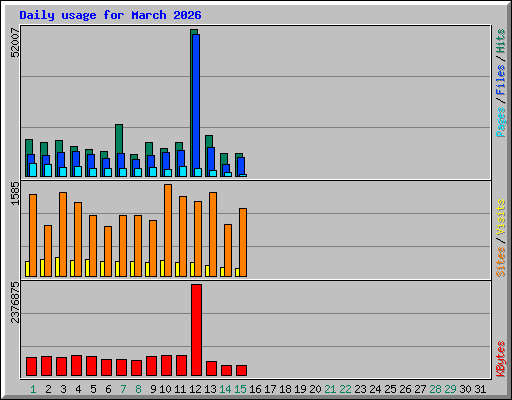The image size is (512, 400).
Task: Click the day 16 x-axis label
Action: coord(255,389)
